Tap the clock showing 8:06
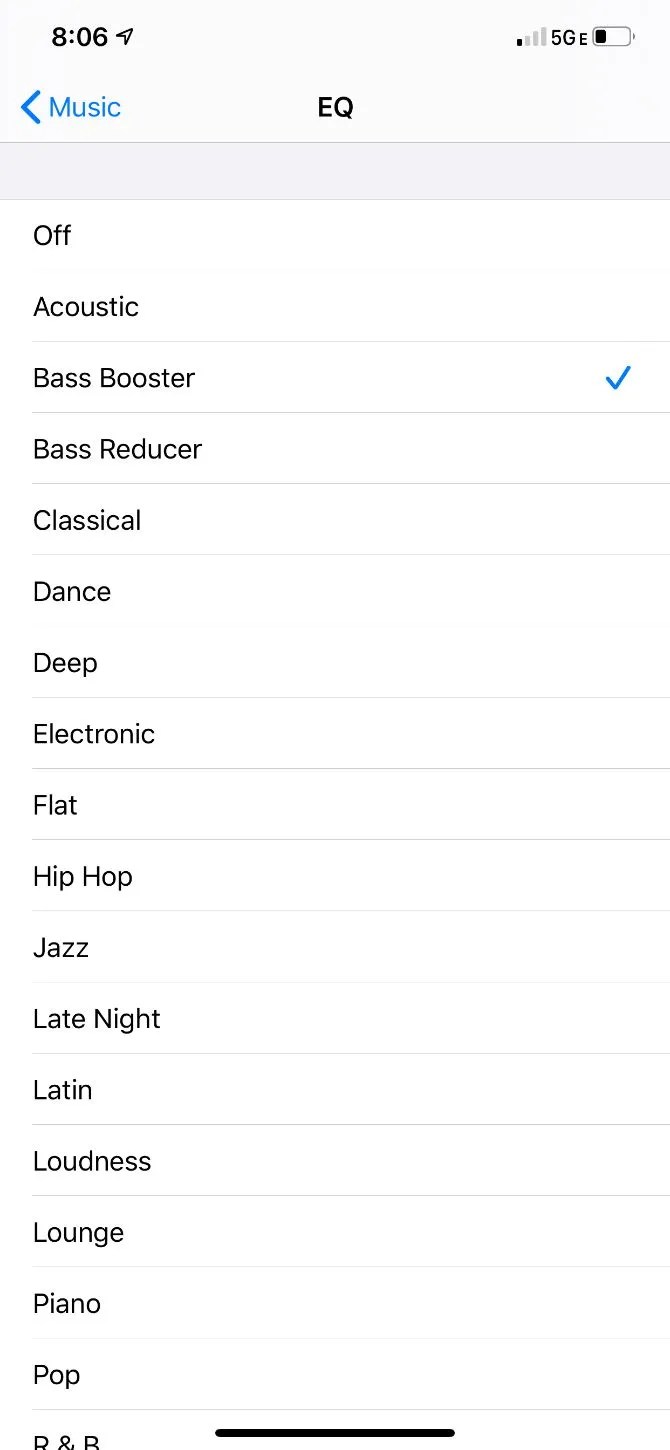670x1450 pixels. [x=80, y=36]
